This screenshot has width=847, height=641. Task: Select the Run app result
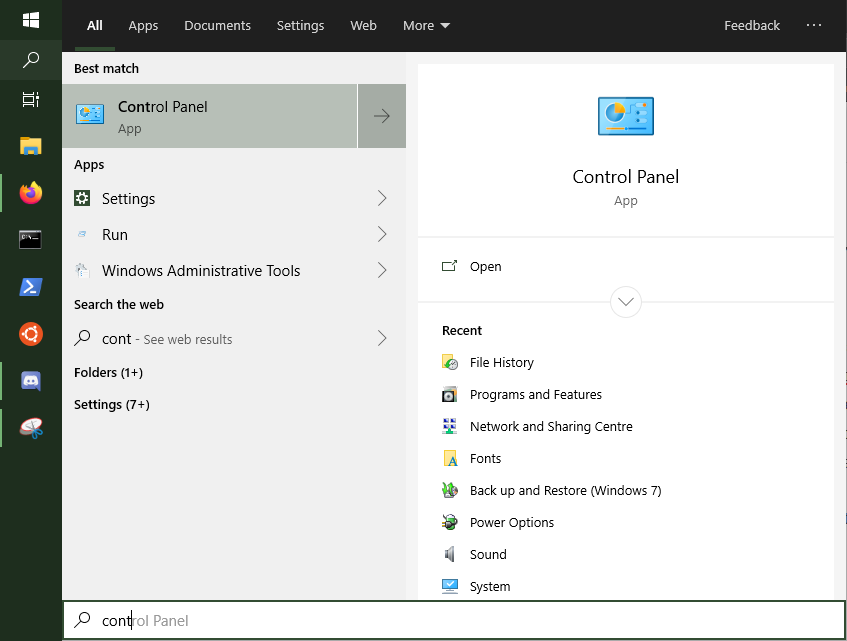(234, 234)
